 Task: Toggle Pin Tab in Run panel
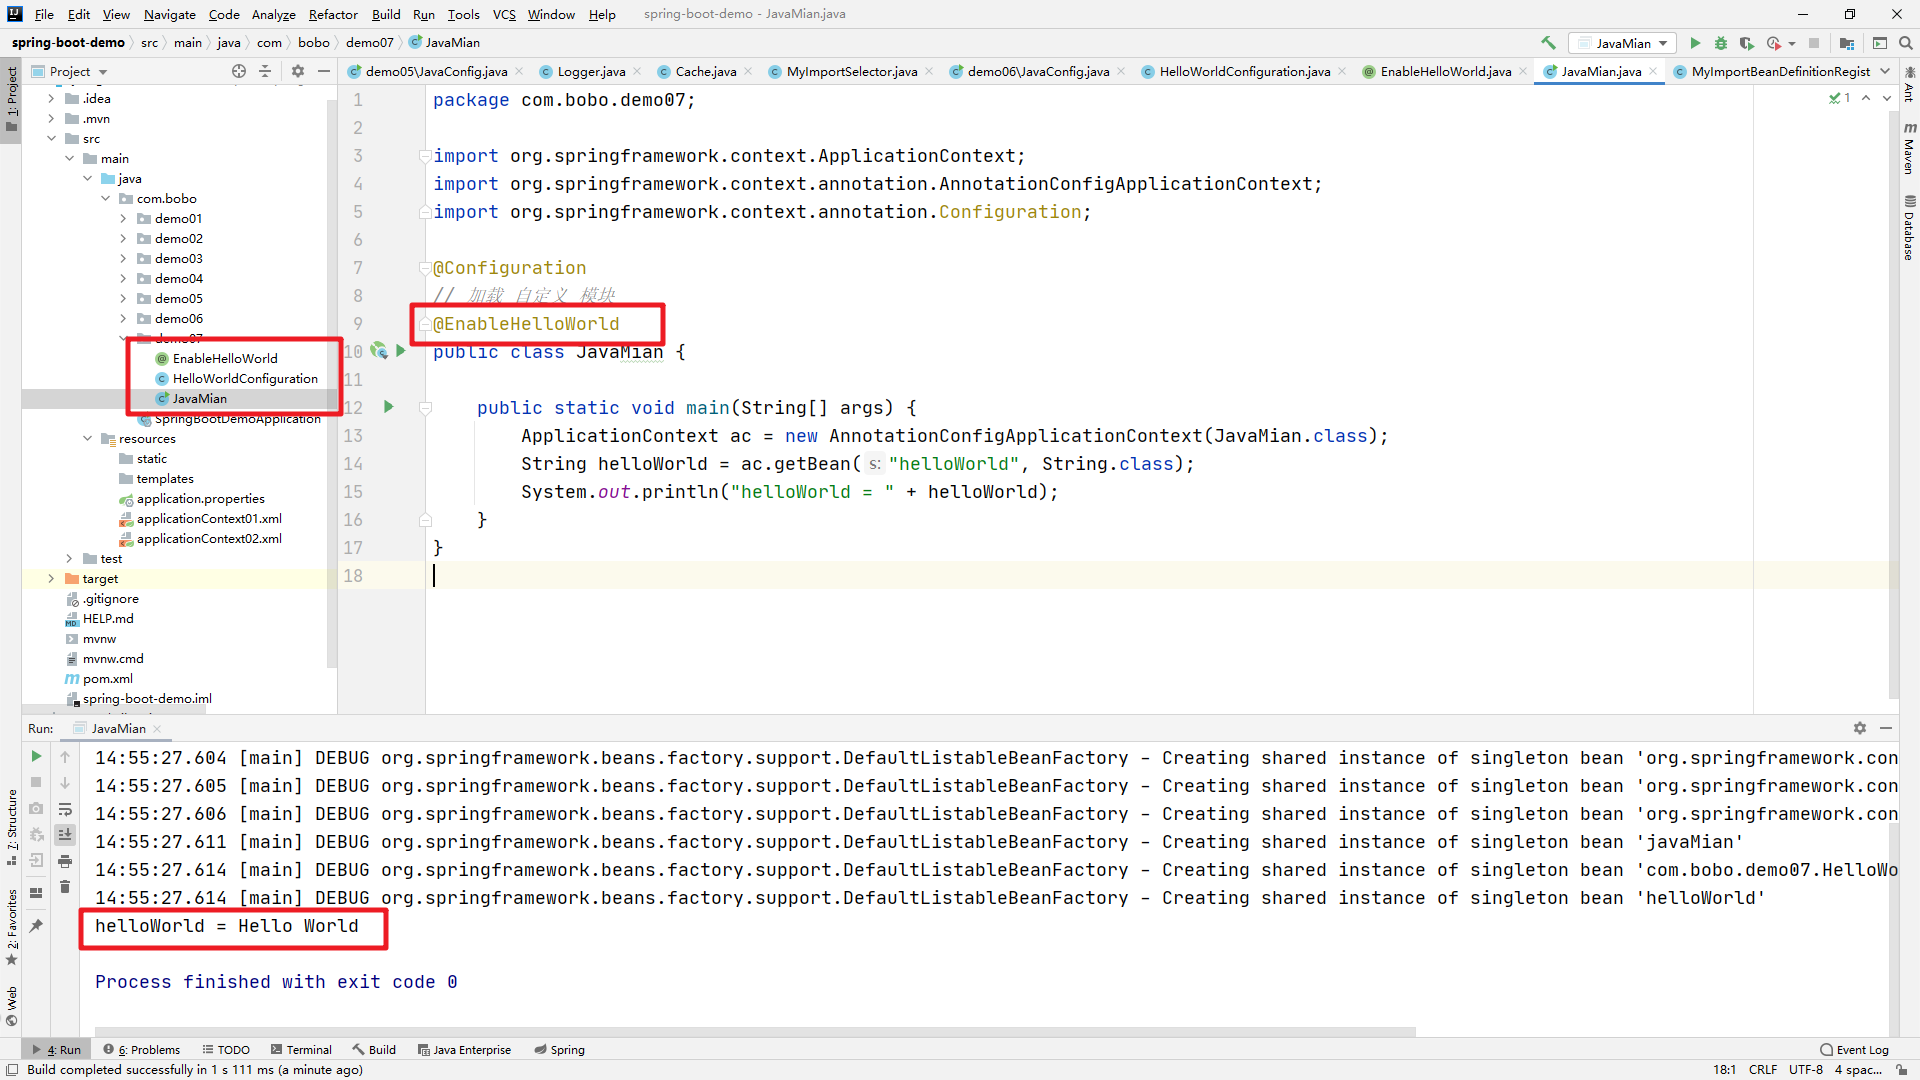coord(36,925)
